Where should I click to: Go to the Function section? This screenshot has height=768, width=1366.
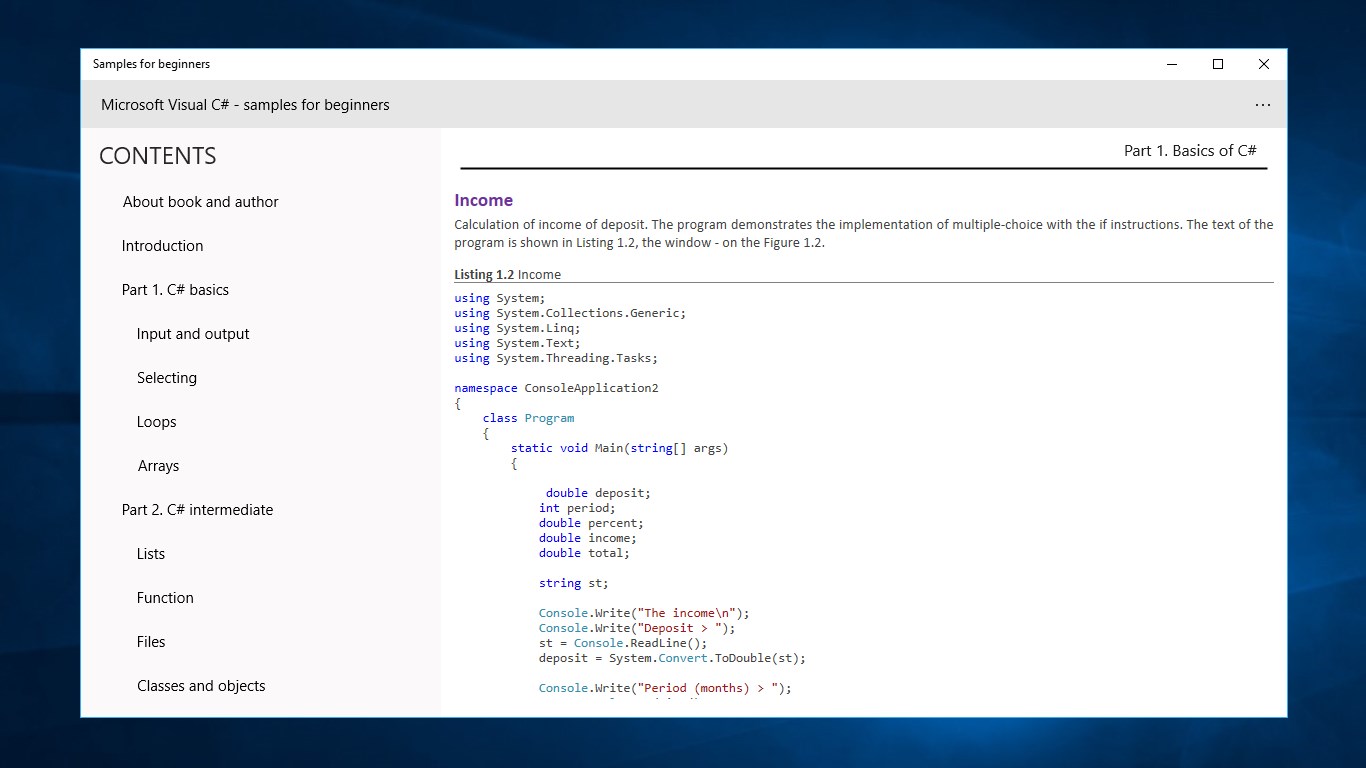tap(165, 598)
